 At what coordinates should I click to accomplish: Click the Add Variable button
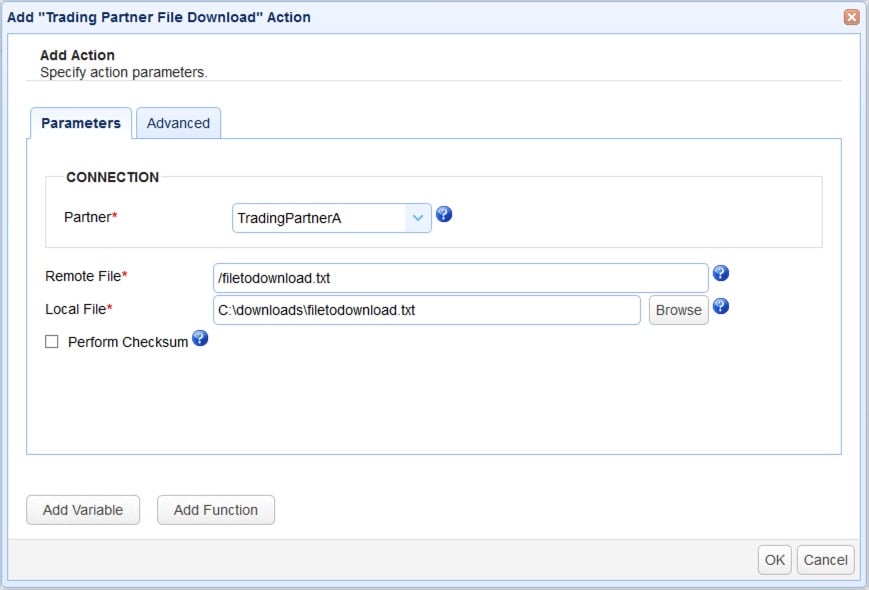[x=83, y=510]
